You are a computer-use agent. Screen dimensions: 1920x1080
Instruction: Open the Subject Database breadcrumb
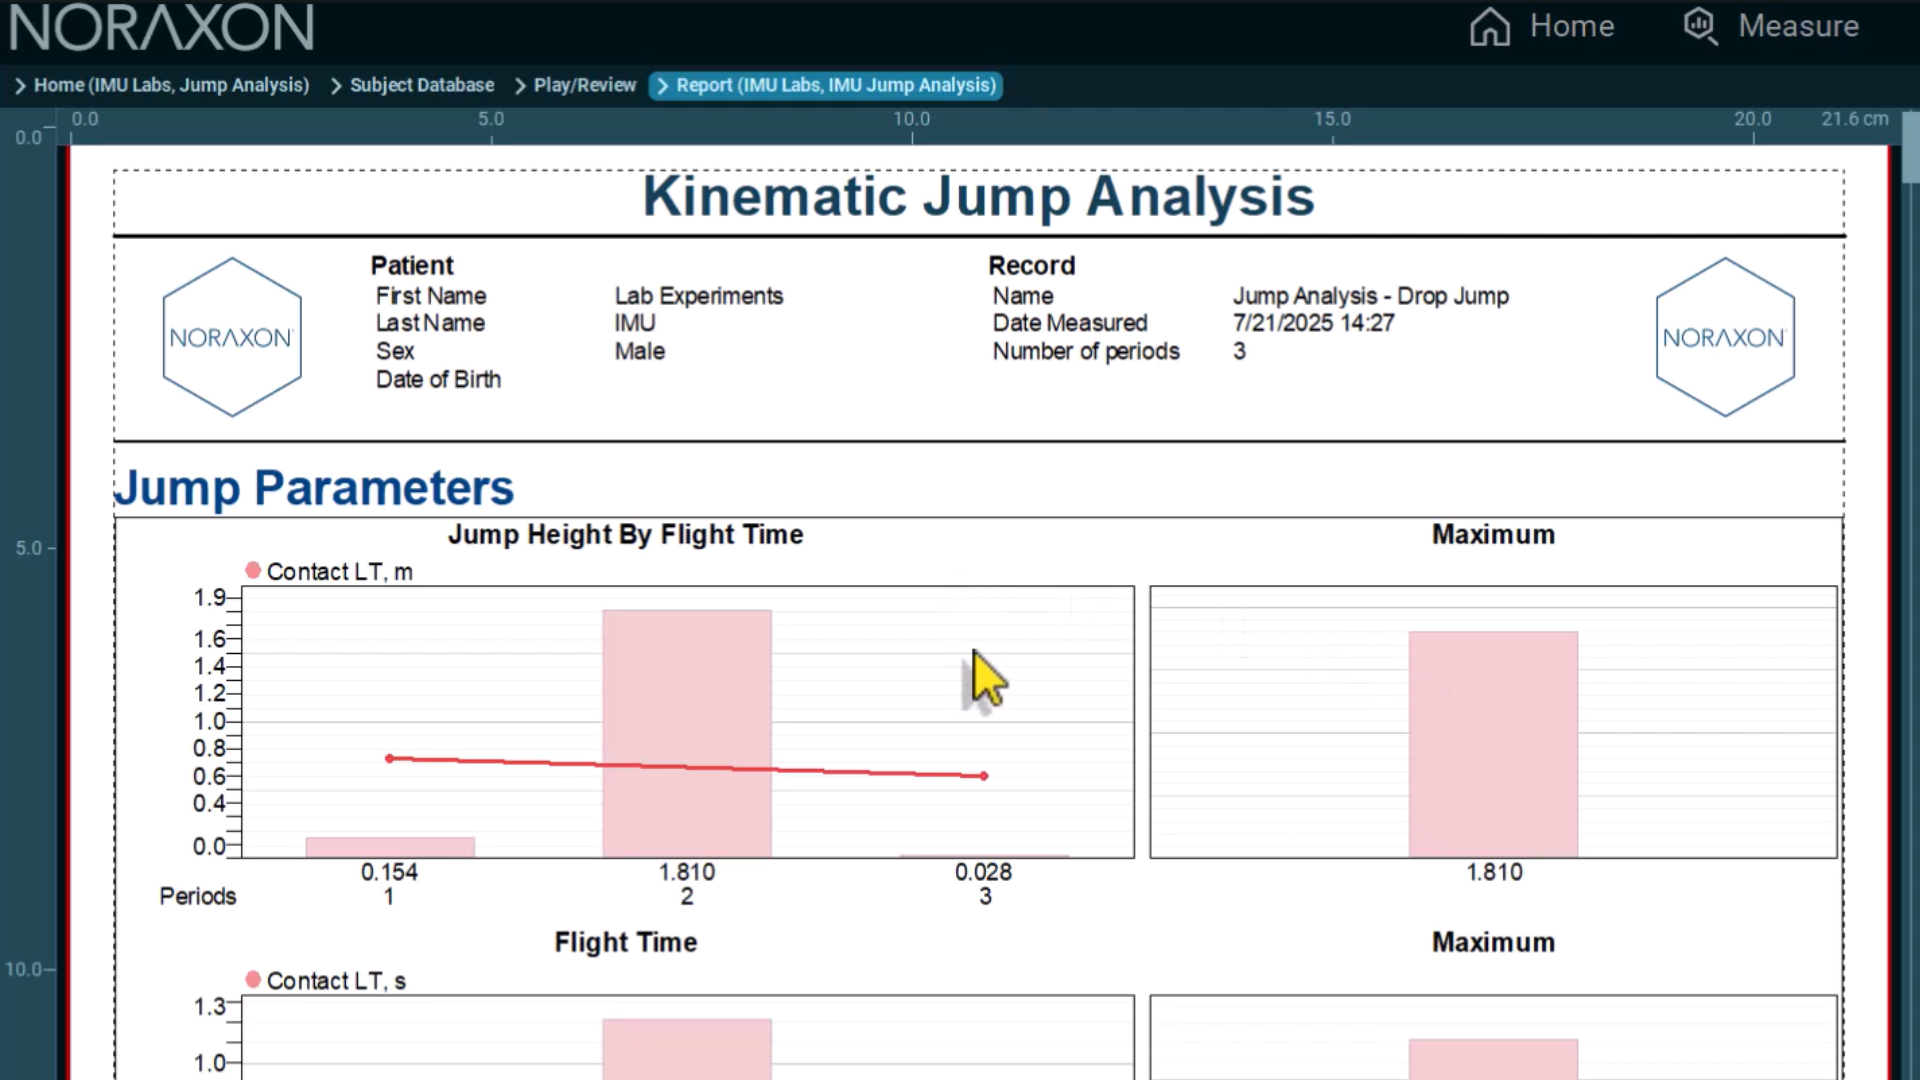pyautogui.click(x=422, y=85)
